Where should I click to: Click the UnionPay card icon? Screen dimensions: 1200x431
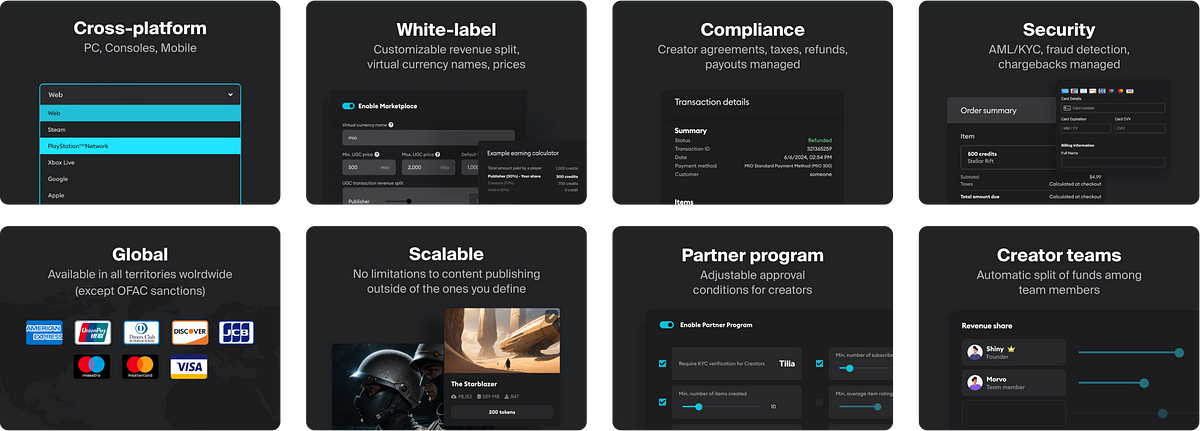point(93,332)
